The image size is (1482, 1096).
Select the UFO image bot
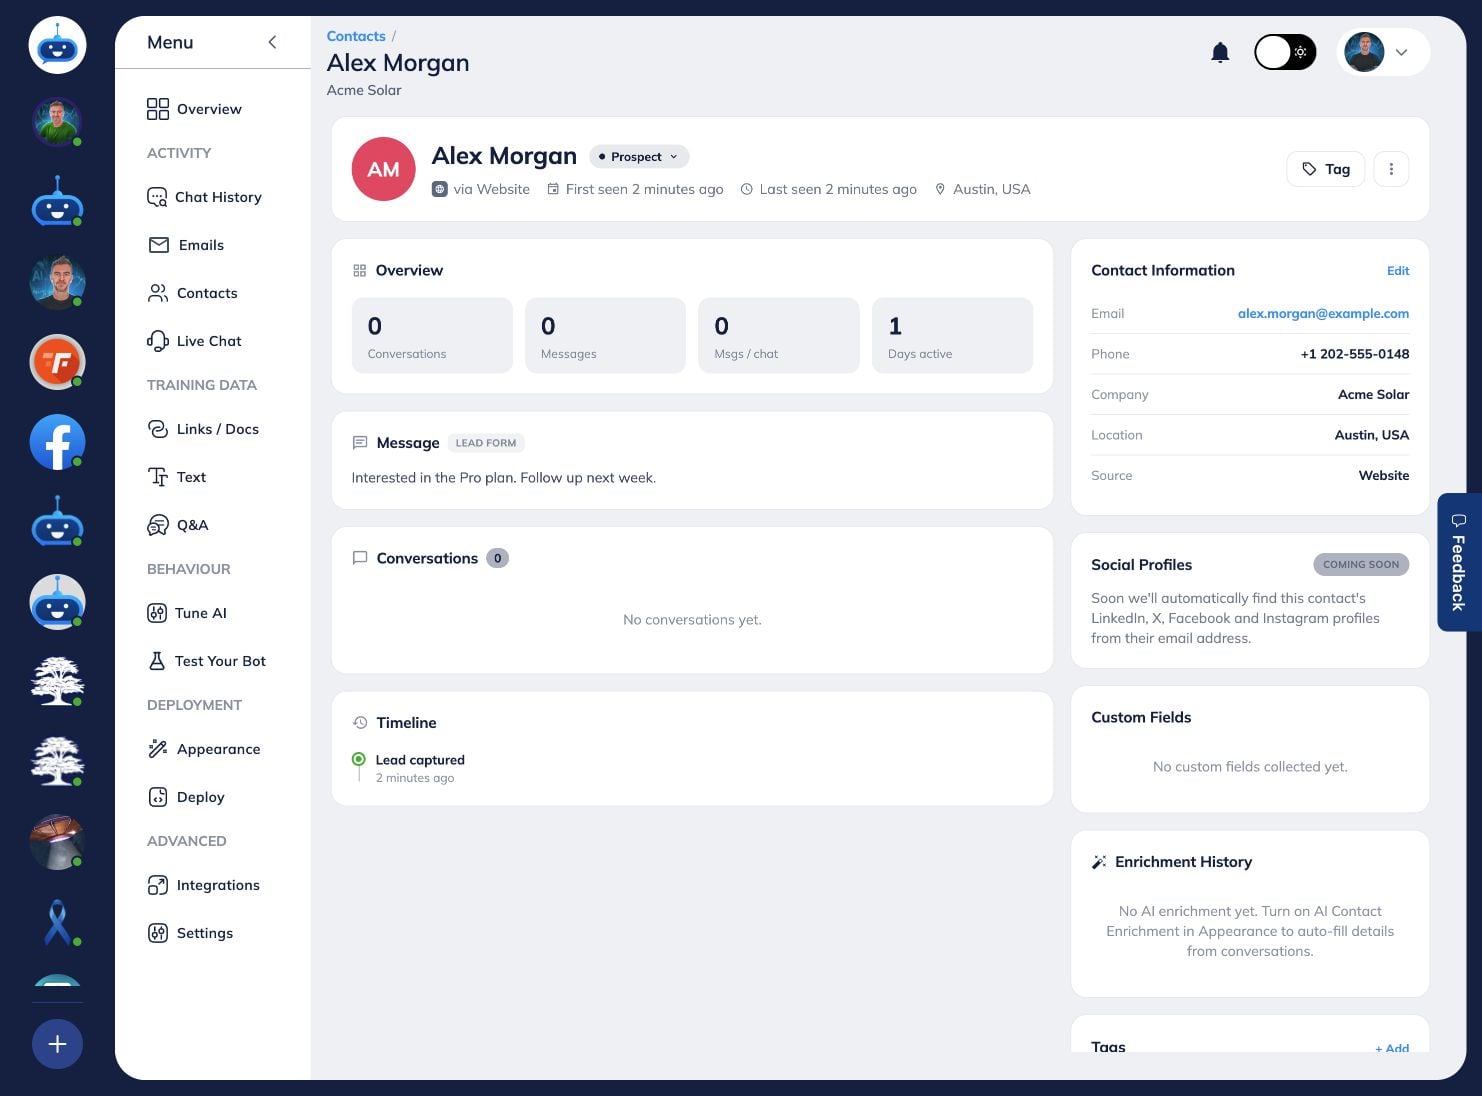[x=57, y=842]
